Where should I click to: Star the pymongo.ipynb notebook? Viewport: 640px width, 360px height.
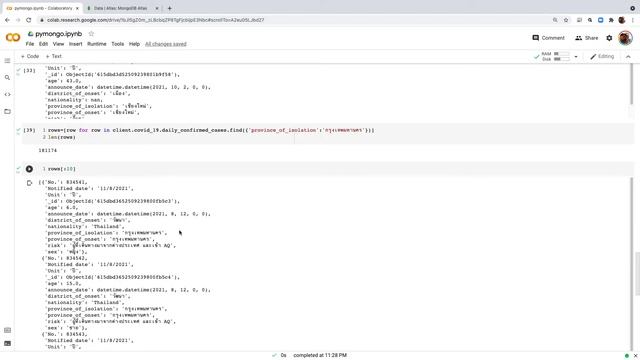pos(91,34)
